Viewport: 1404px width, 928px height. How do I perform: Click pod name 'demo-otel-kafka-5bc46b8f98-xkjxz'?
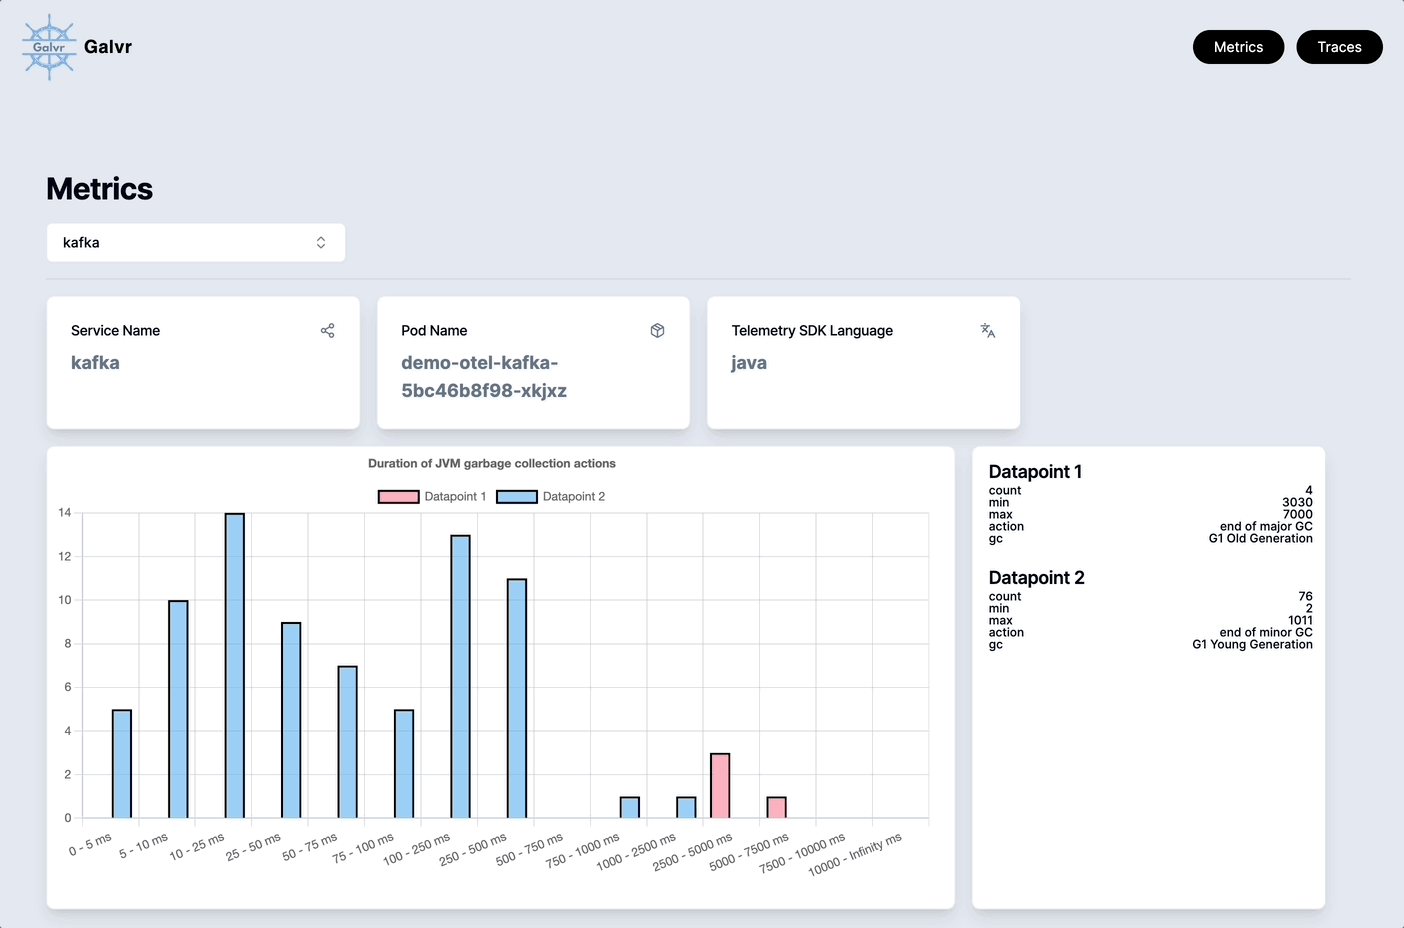point(484,377)
